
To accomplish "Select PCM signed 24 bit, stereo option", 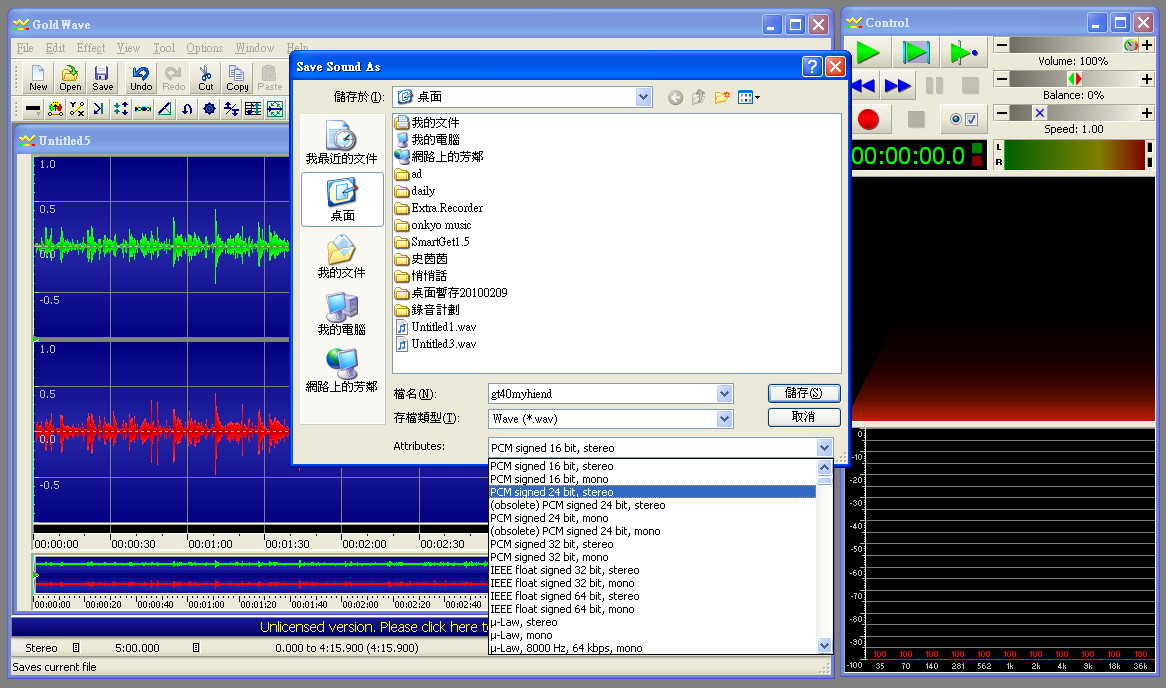I will [x=652, y=492].
